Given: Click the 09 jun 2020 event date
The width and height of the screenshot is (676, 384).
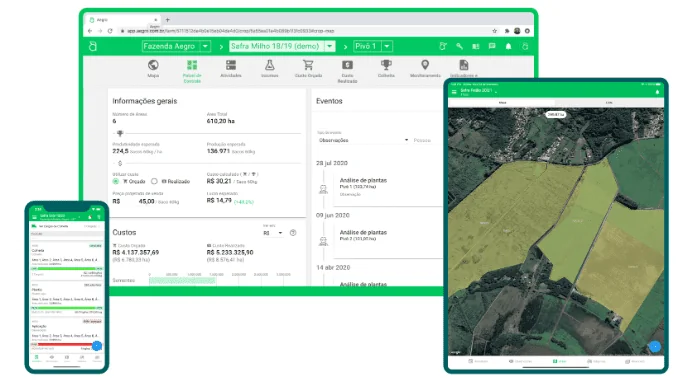Looking at the screenshot, I should click(332, 215).
